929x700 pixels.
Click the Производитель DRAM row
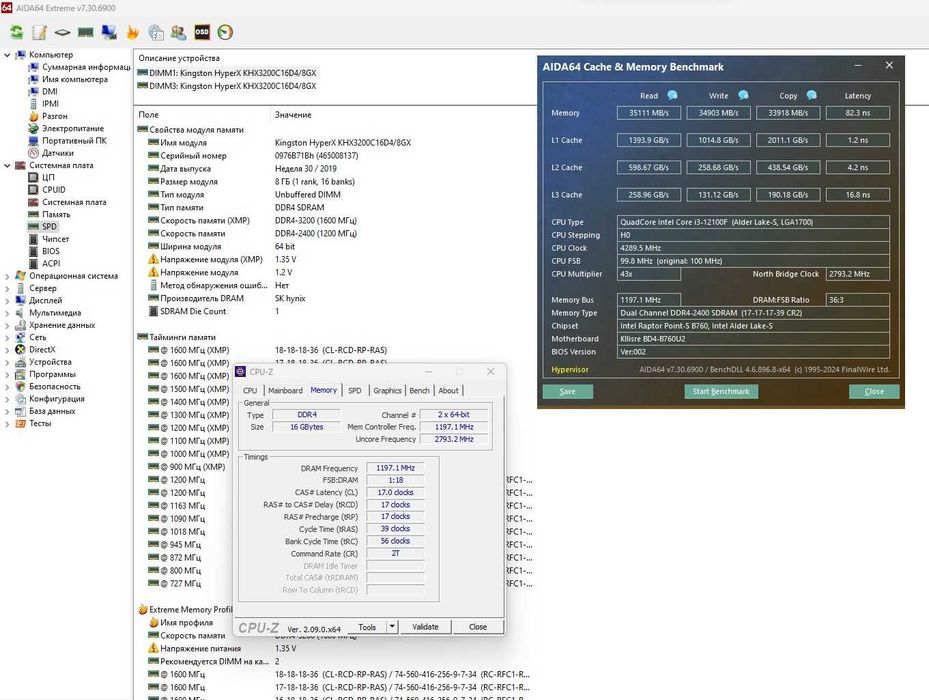226,298
